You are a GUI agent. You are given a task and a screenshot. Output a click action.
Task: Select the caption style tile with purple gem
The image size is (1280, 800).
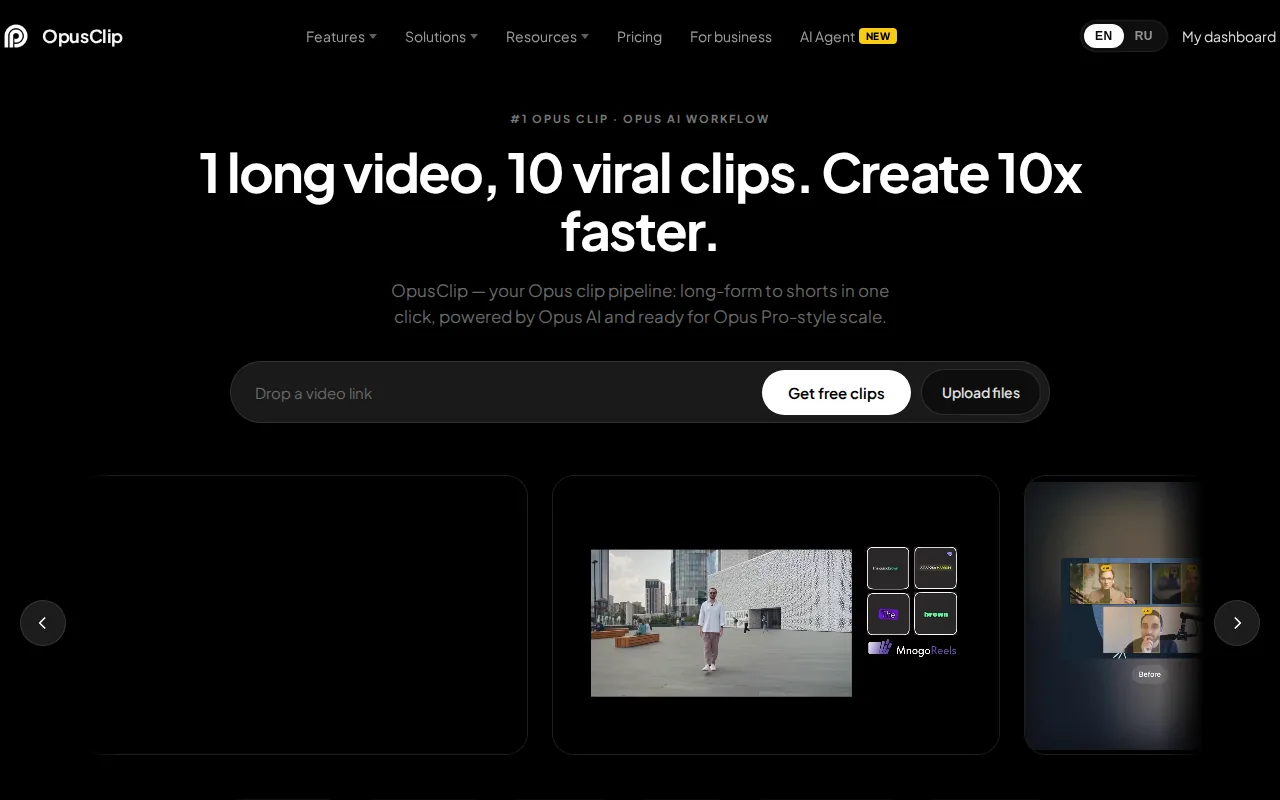(x=935, y=568)
